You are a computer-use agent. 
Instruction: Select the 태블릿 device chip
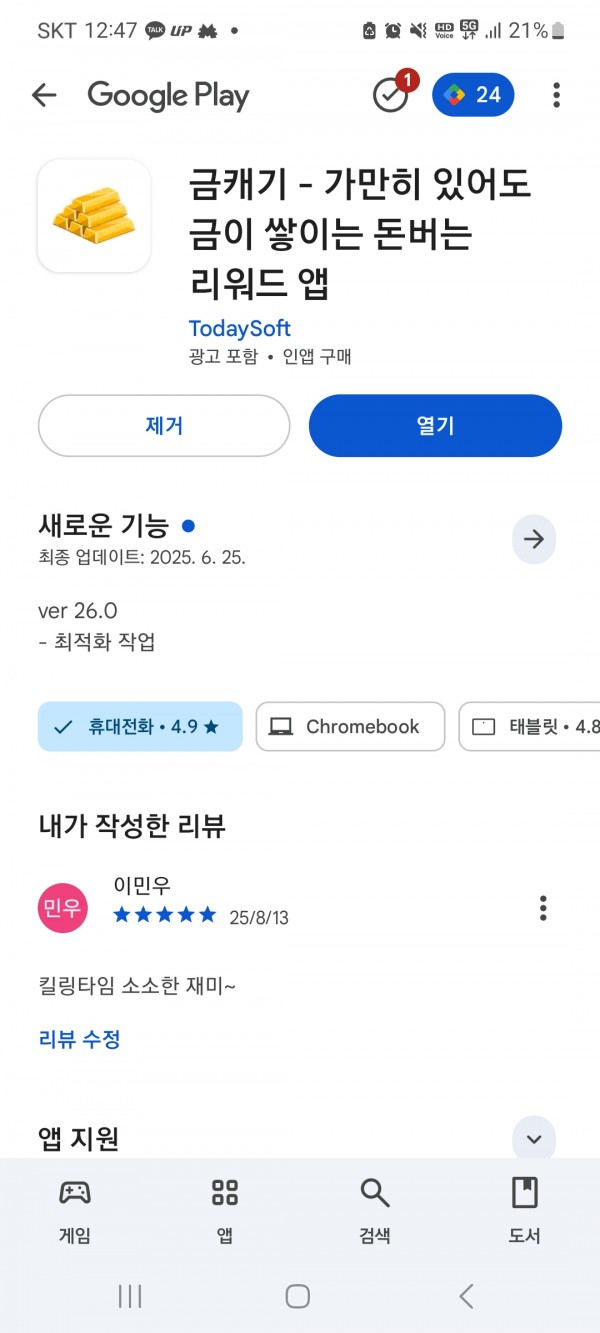530,727
